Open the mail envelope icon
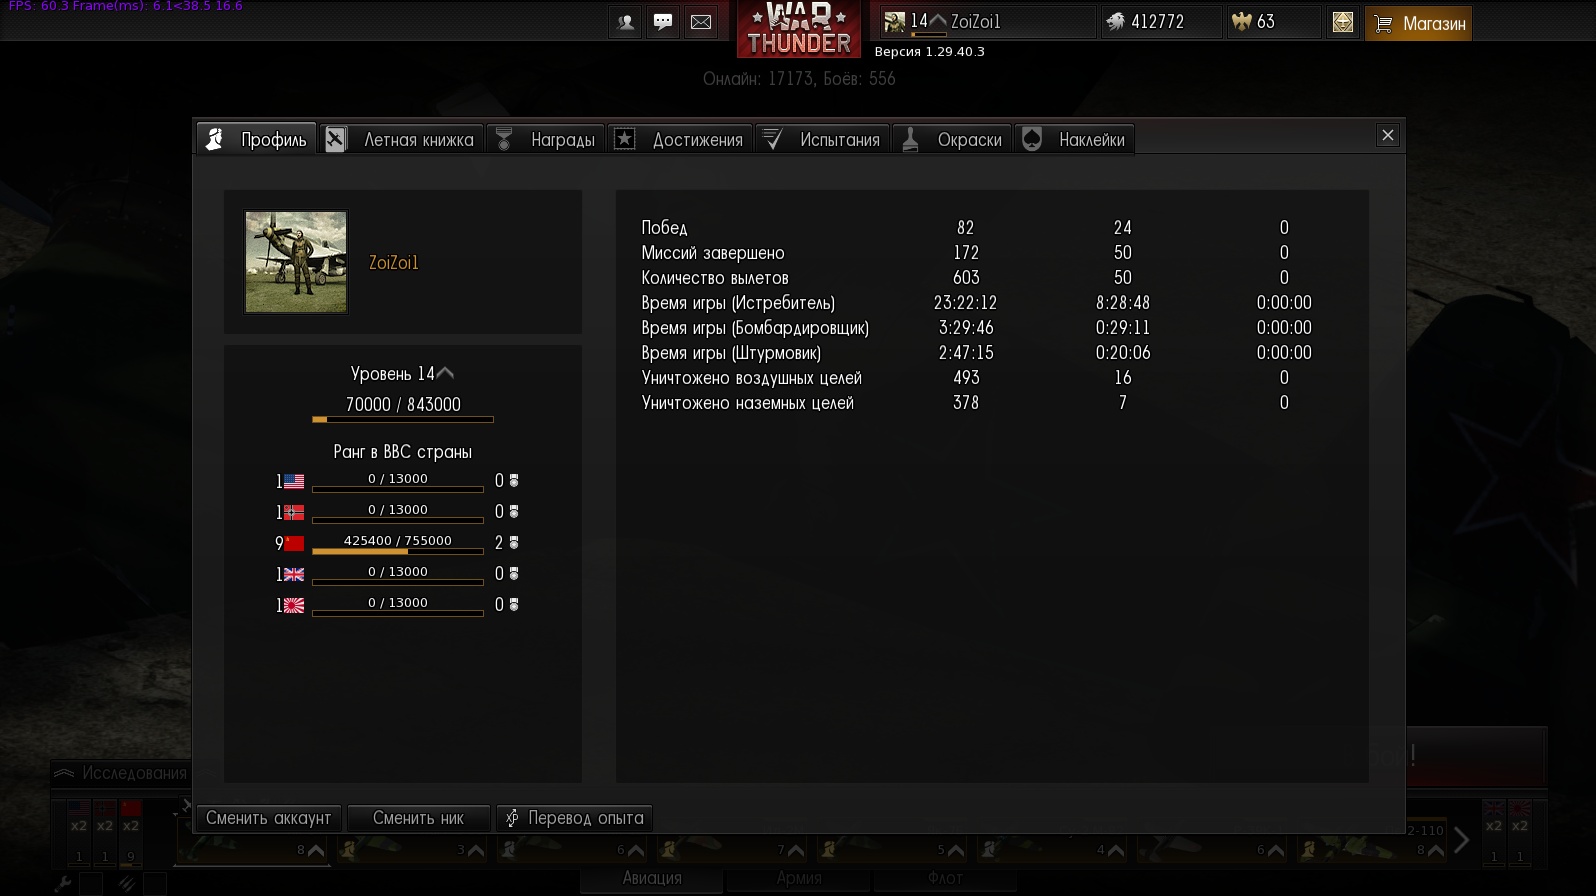Screen dimensions: 1596x896 coord(701,22)
